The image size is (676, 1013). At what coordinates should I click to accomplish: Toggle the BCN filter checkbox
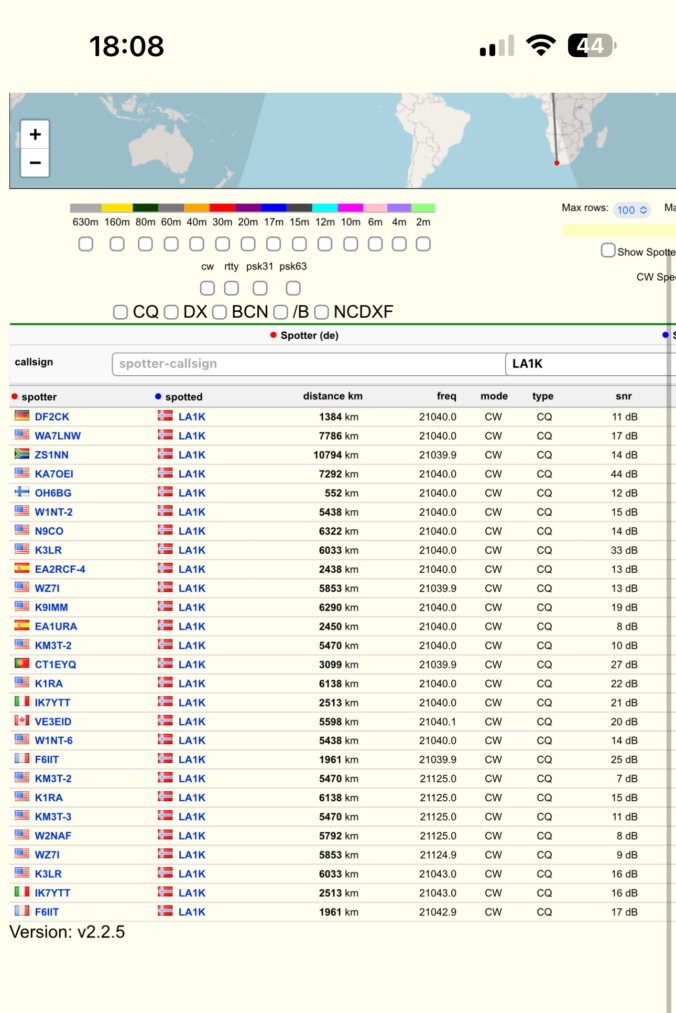219,312
